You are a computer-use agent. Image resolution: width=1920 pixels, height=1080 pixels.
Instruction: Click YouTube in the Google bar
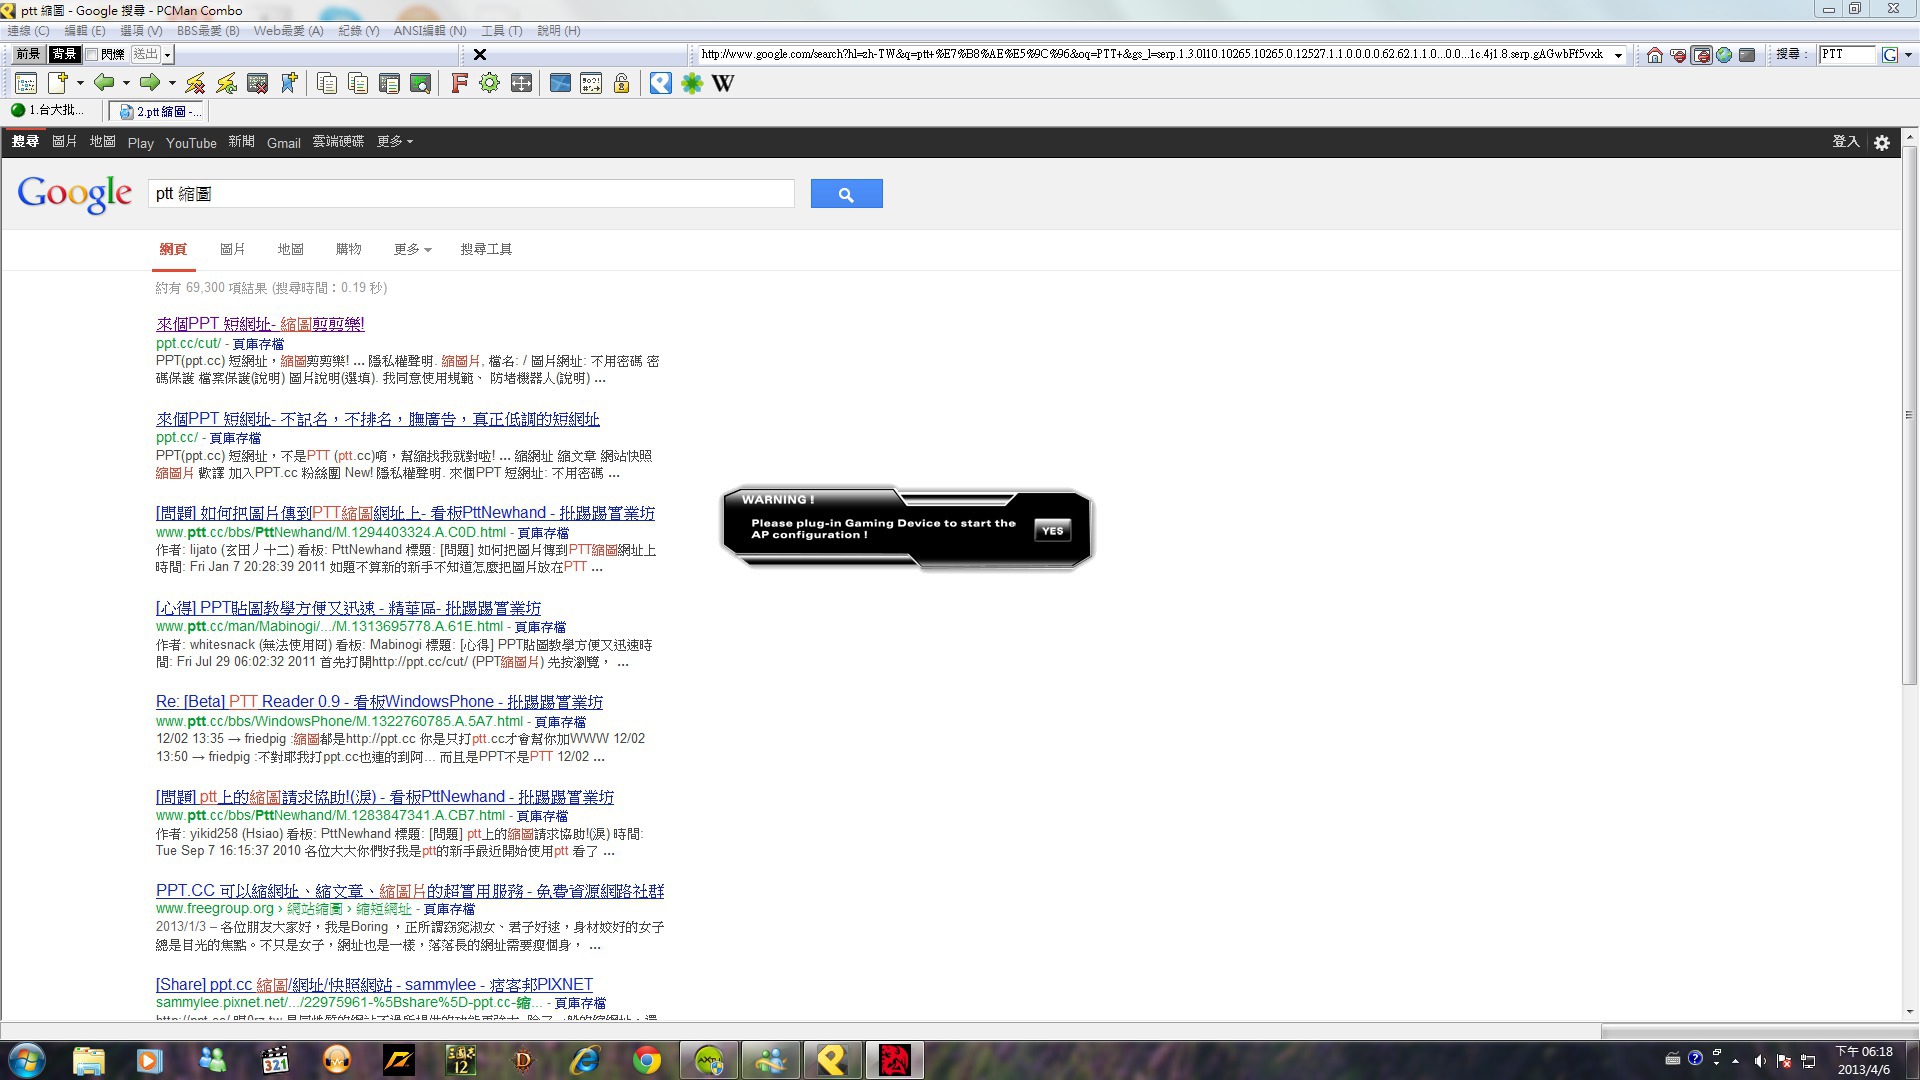pyautogui.click(x=191, y=143)
